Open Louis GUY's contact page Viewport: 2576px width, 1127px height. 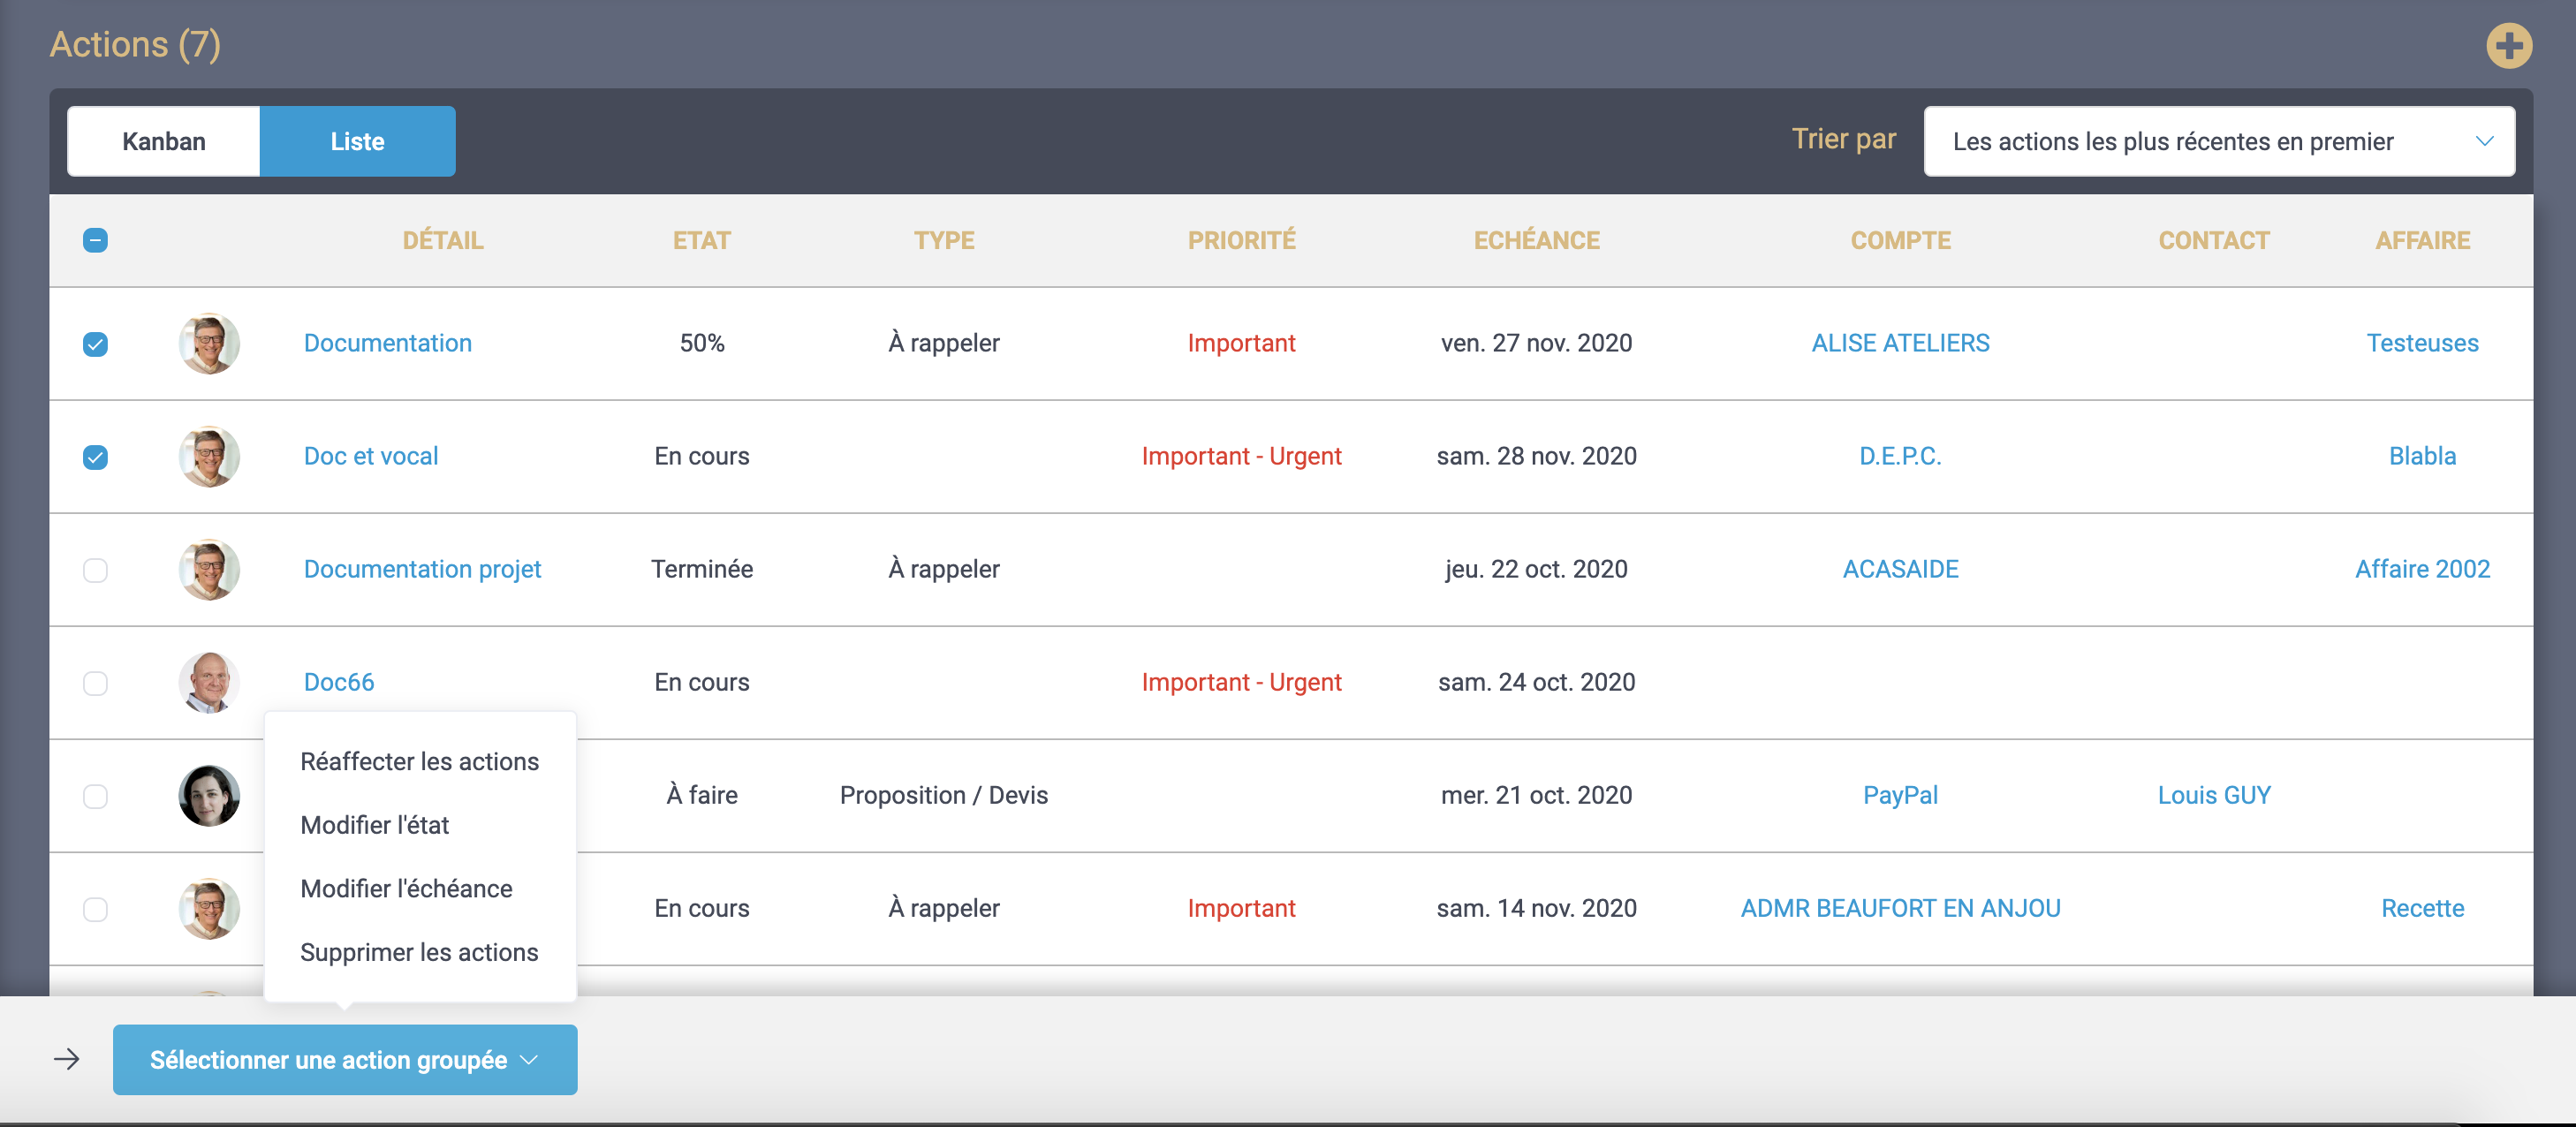pyautogui.click(x=2212, y=795)
